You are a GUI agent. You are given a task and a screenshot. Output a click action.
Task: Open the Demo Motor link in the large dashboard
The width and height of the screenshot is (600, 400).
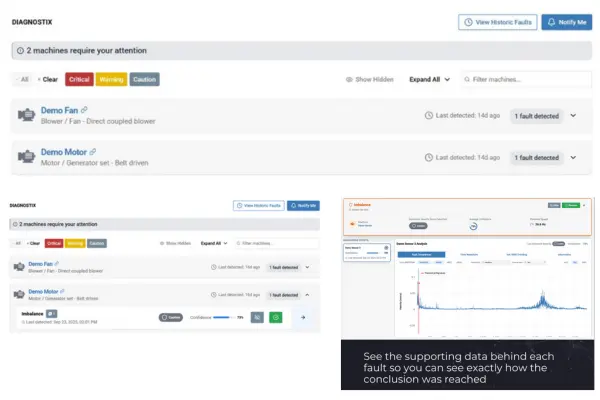point(64,152)
